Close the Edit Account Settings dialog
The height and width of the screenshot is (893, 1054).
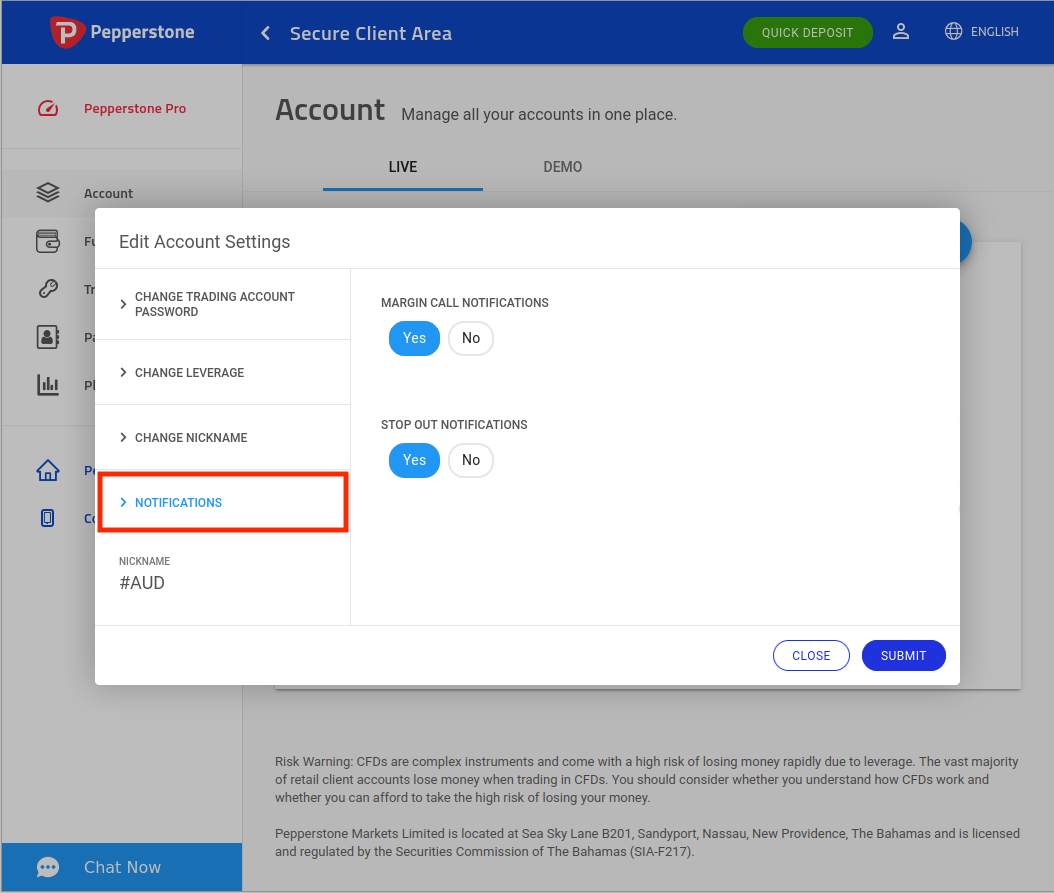[811, 656]
